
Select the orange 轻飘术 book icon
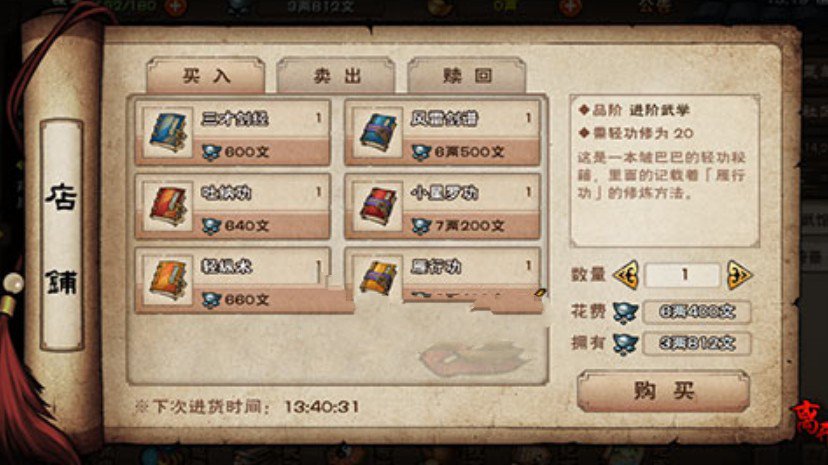tap(168, 280)
